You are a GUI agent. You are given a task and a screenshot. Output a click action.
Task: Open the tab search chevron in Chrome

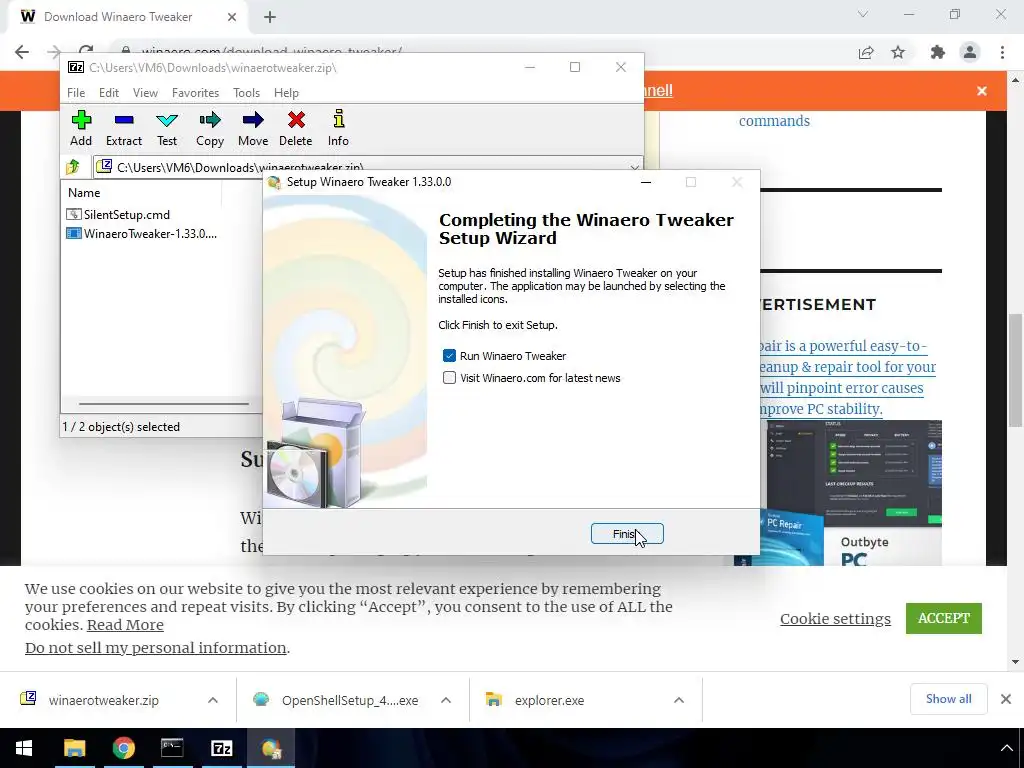[863, 14]
